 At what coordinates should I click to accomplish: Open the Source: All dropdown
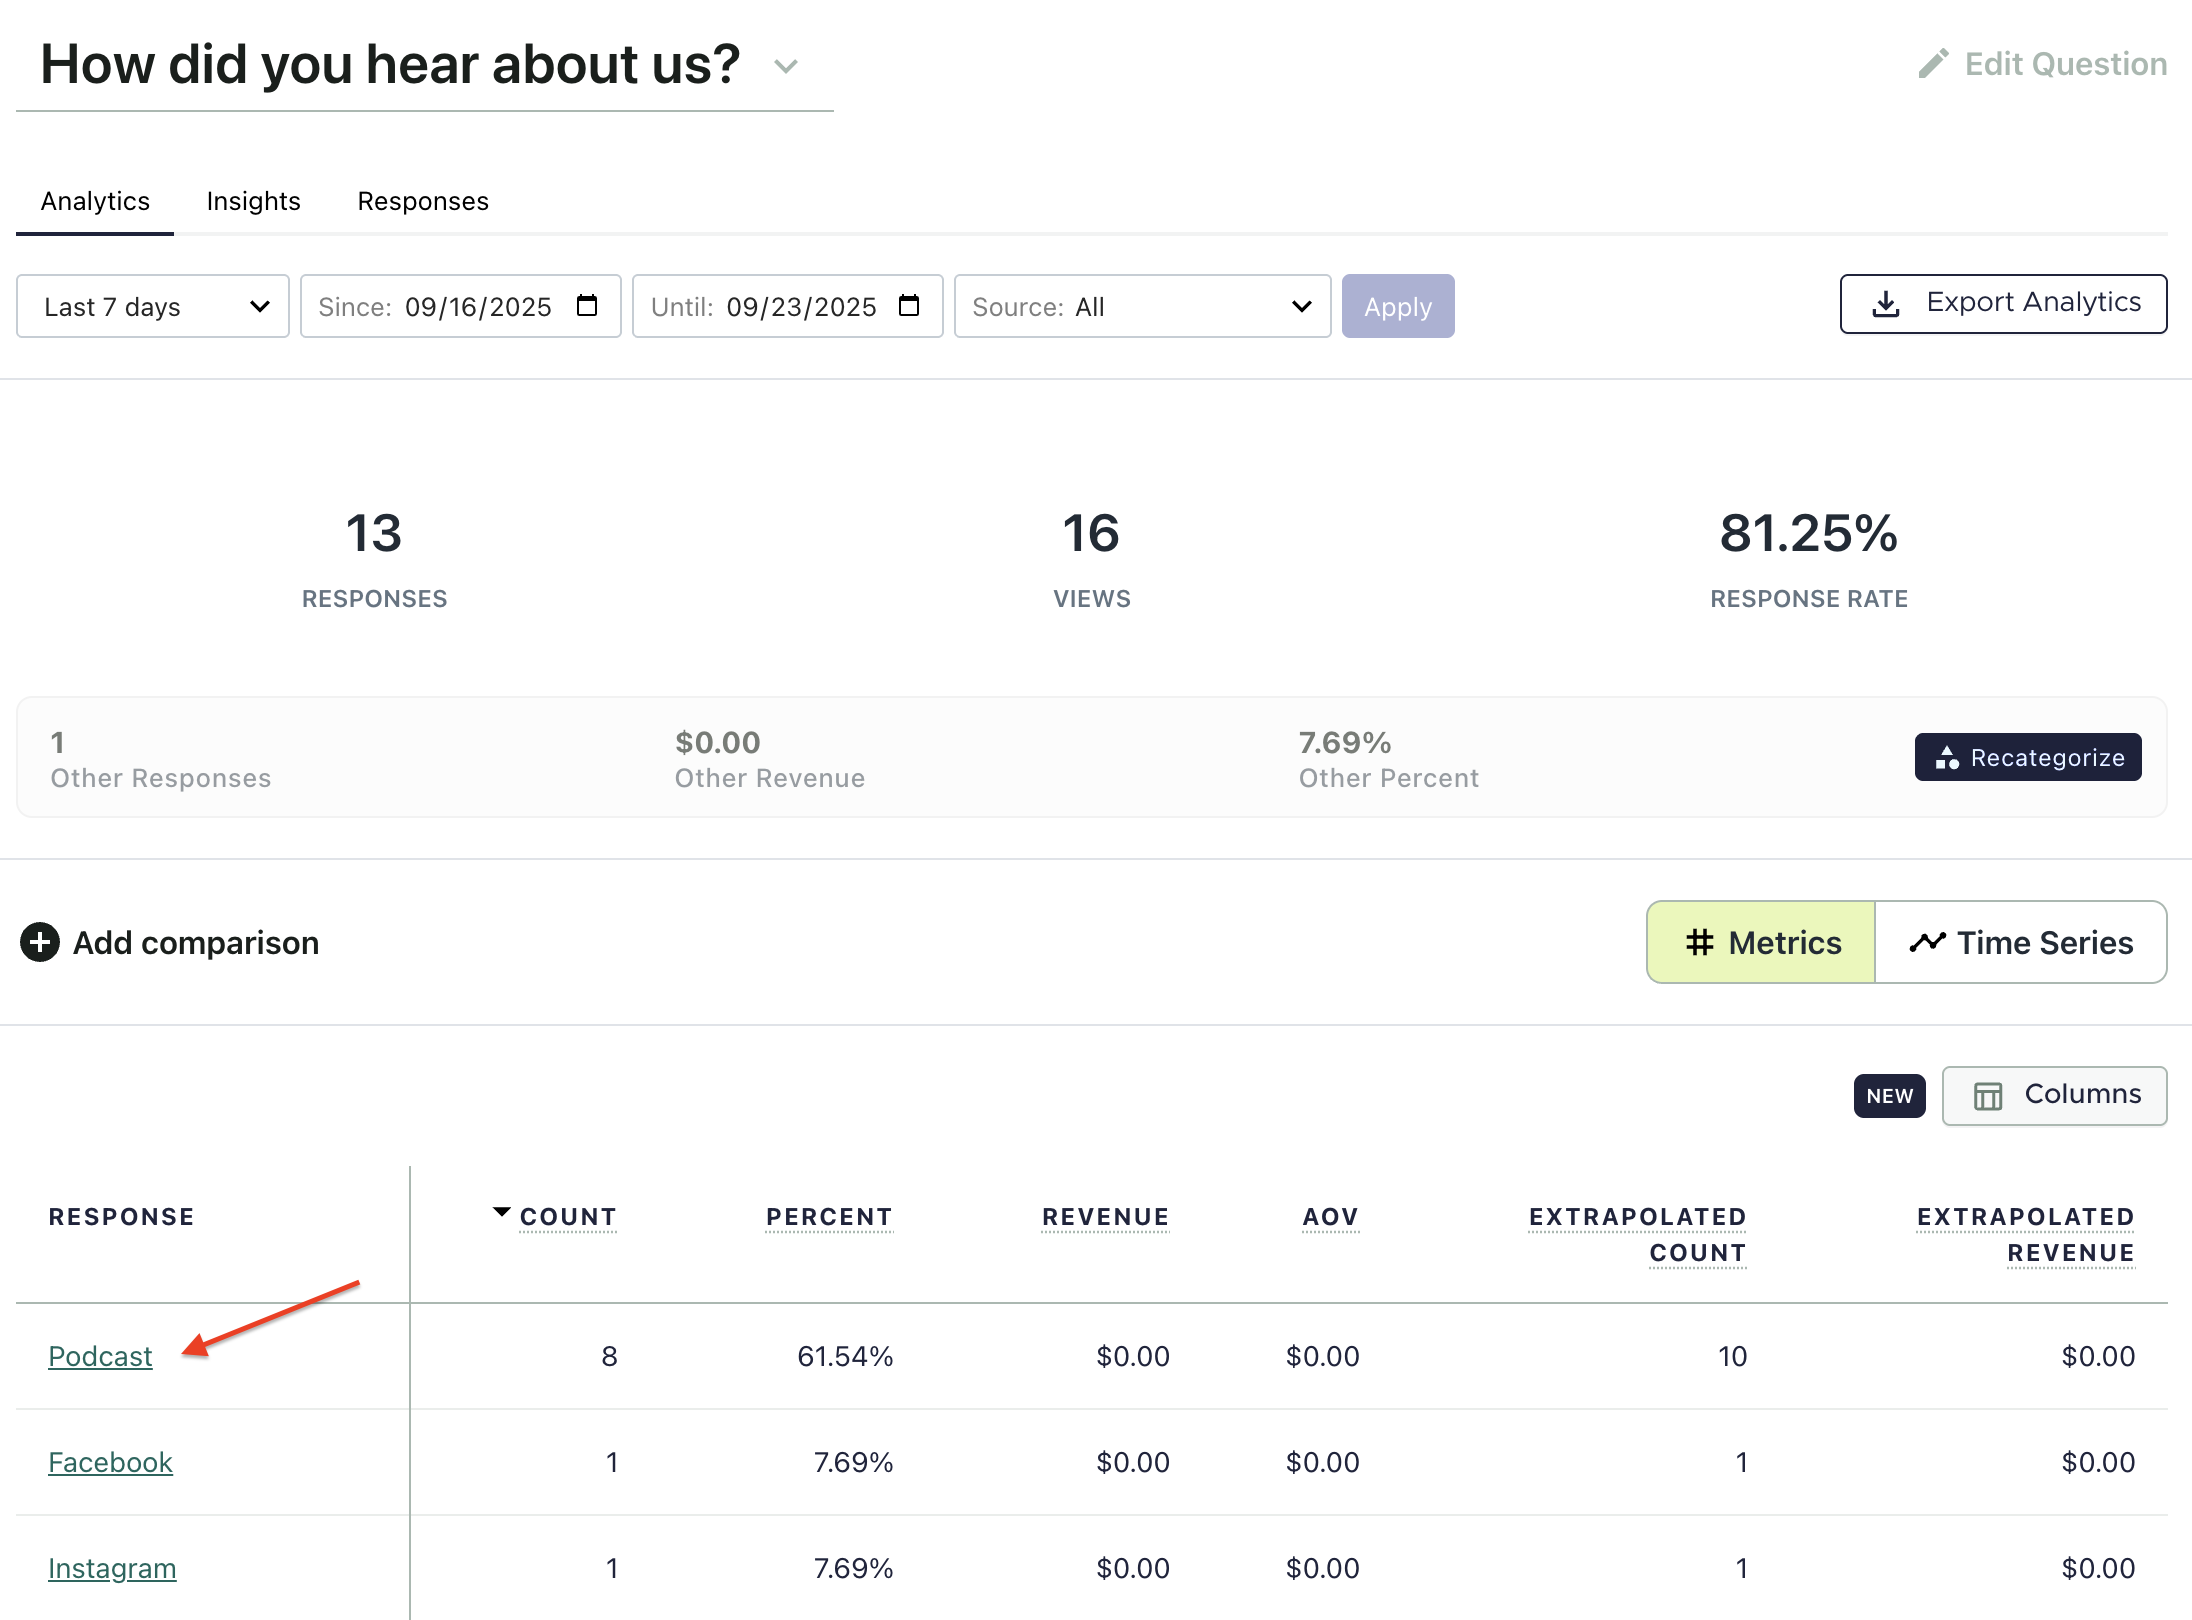1141,306
